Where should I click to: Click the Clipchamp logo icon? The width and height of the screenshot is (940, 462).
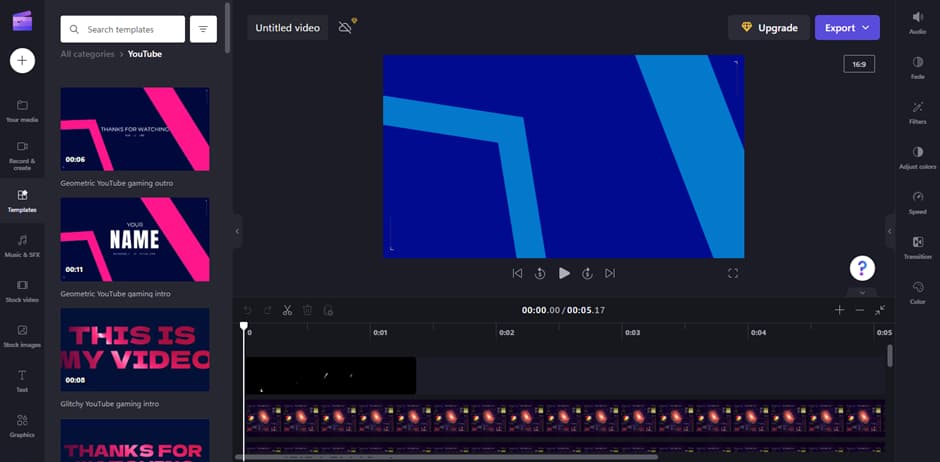pos(22,21)
